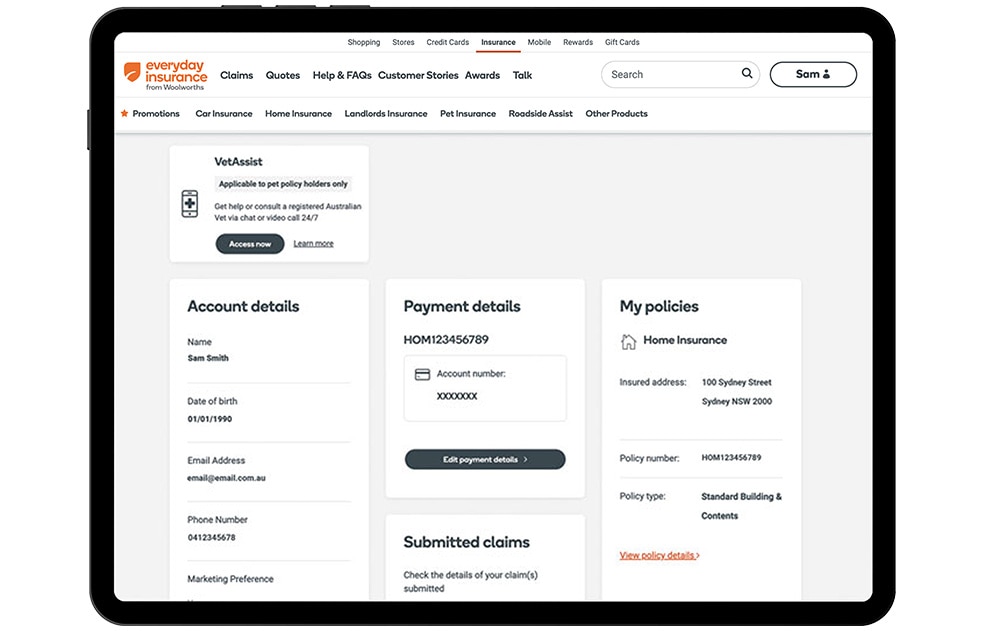Select the phone number 0412345678

(x=212, y=537)
